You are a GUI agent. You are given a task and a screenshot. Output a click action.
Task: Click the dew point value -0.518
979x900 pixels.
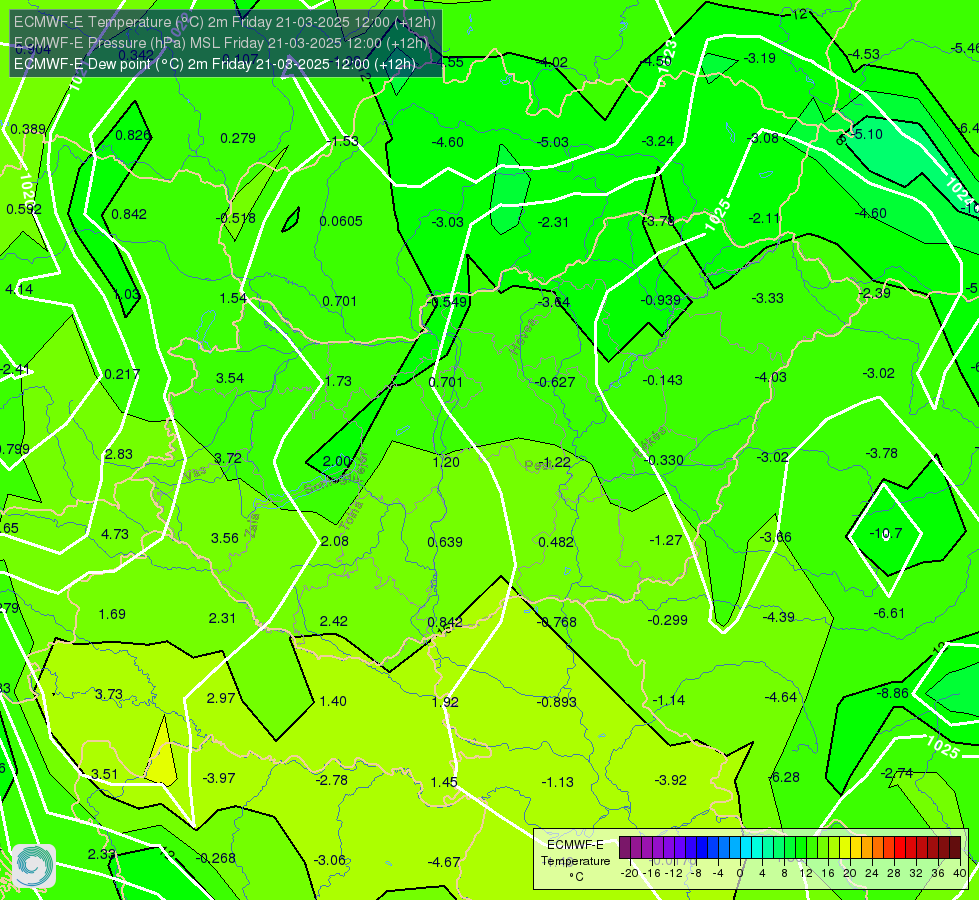point(236,218)
